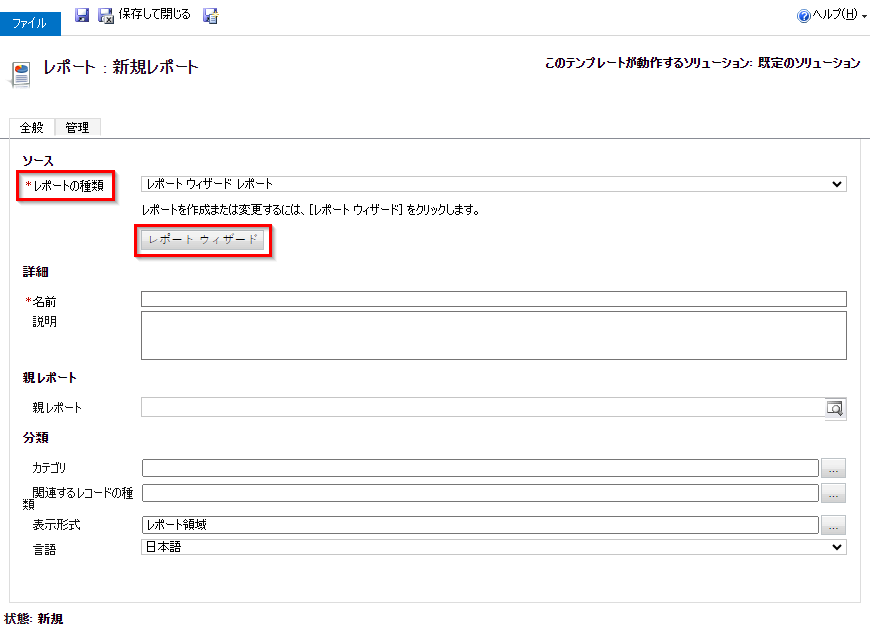
Task: Switch to the 管理 tab
Action: [x=77, y=128]
